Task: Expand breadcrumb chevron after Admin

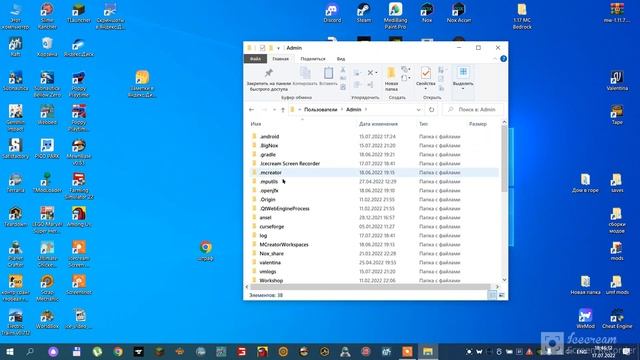Action: pos(366,109)
